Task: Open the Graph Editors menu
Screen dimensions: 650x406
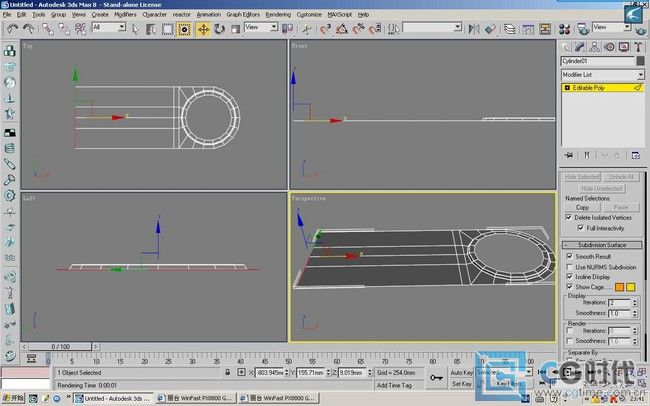Action: click(243, 15)
